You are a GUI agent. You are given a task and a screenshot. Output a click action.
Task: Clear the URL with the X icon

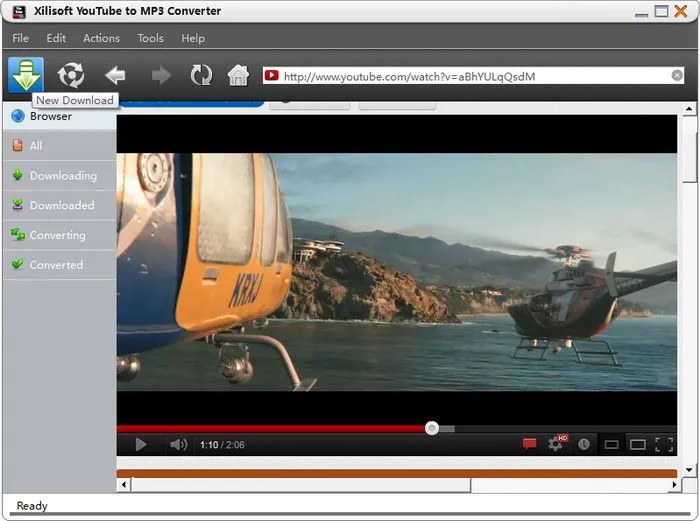coord(677,75)
